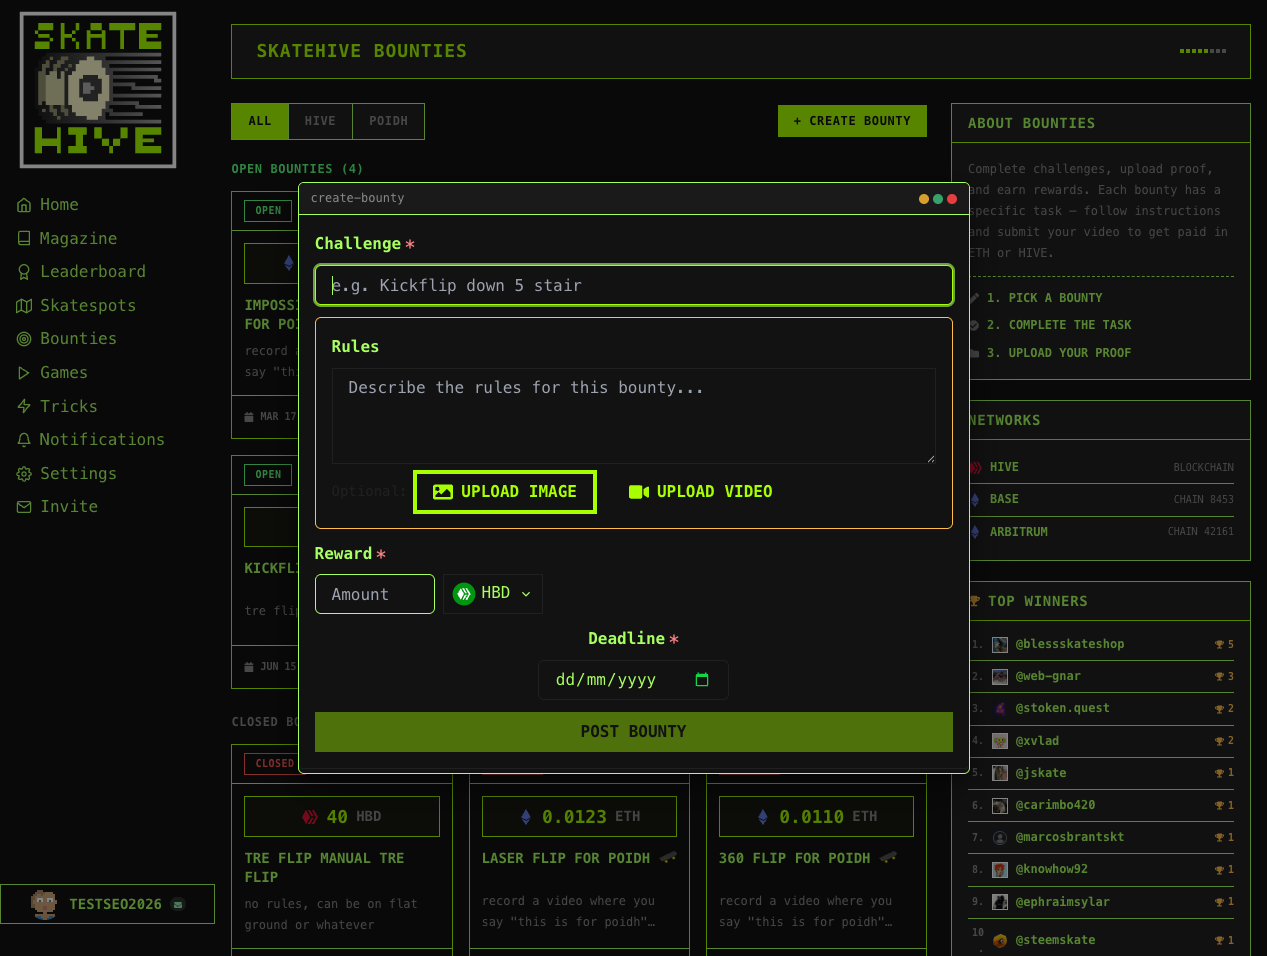
Task: Switch to the POIDH filter tab
Action: (388, 121)
